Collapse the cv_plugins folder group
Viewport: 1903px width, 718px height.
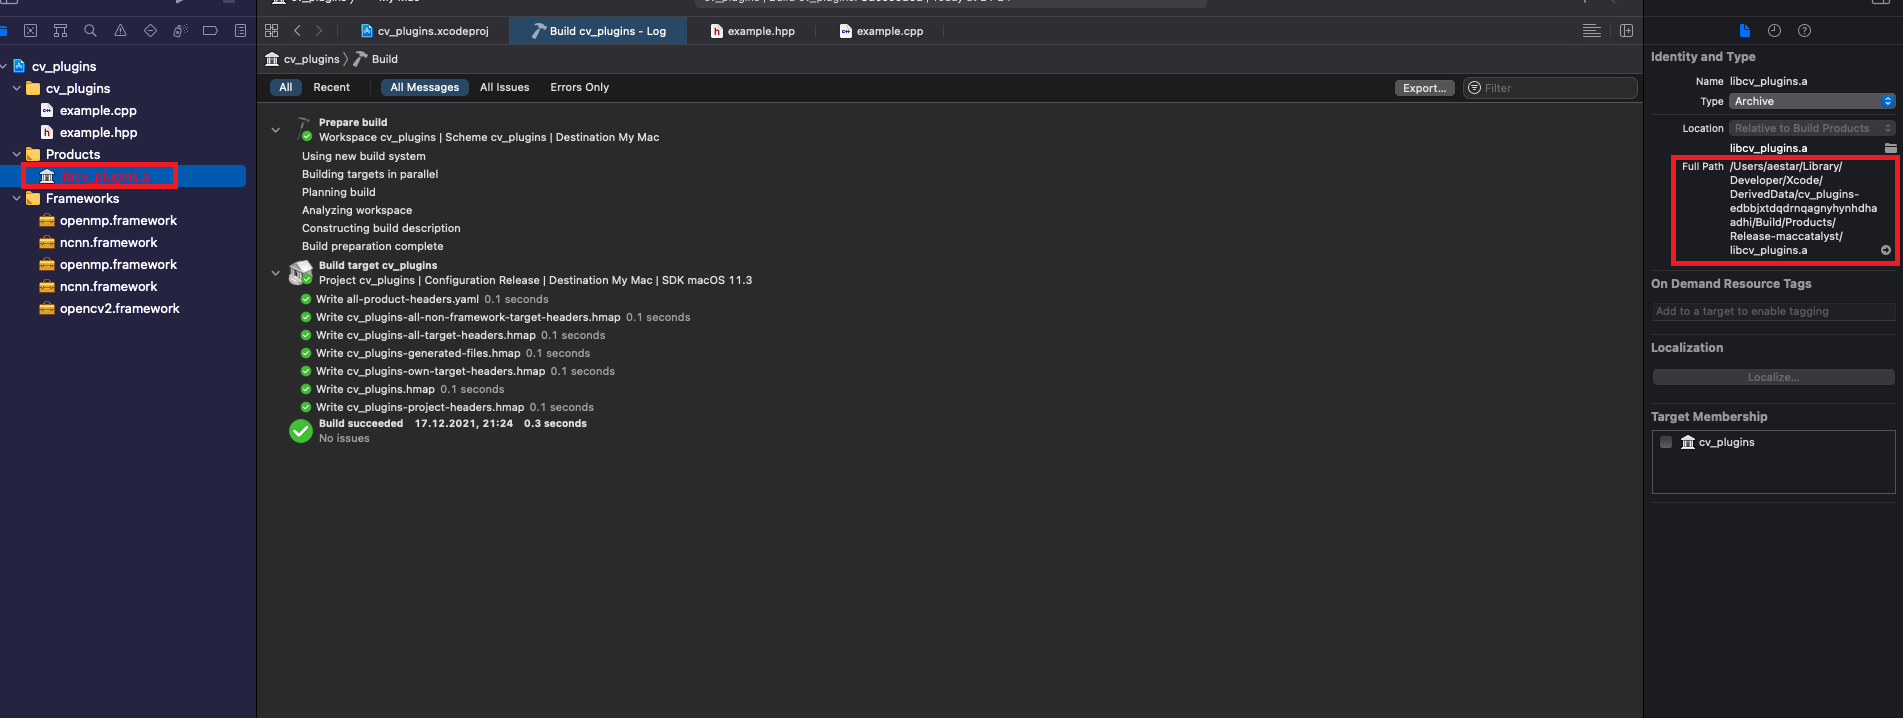click(x=16, y=88)
